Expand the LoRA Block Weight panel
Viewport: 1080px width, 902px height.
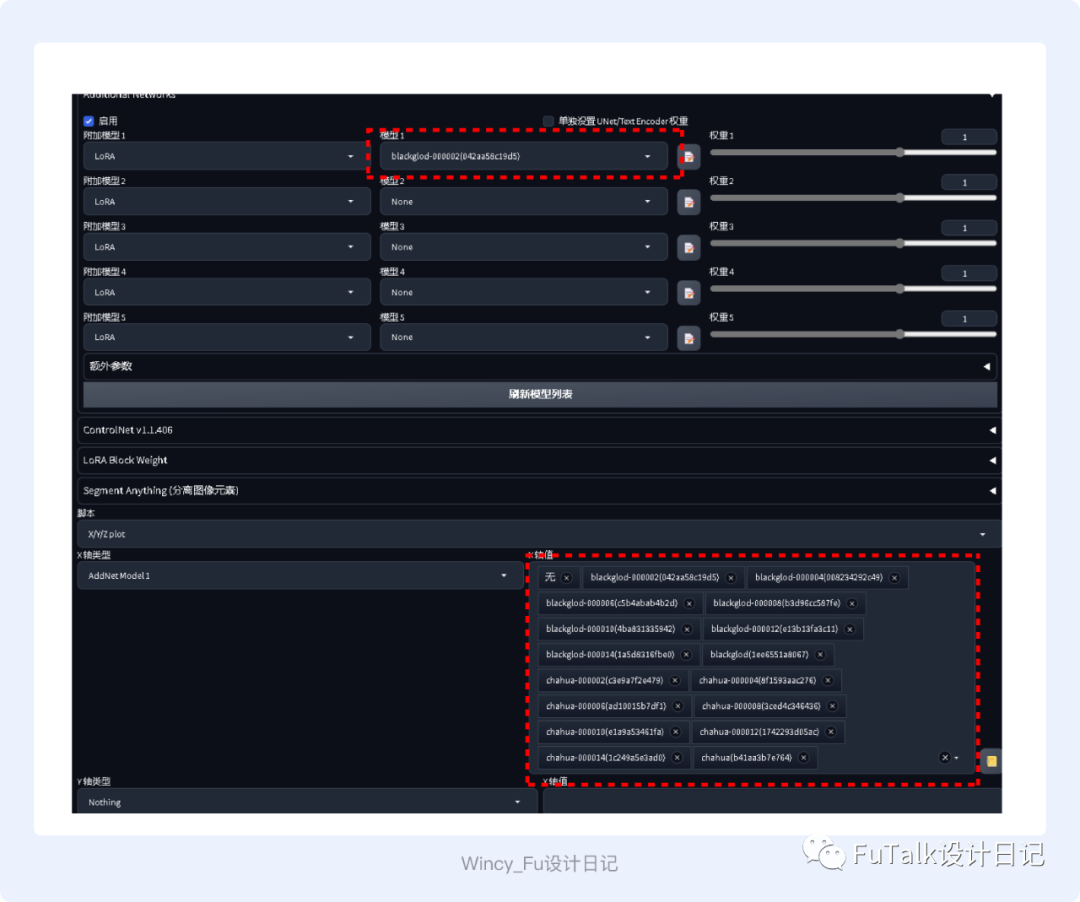pos(539,461)
